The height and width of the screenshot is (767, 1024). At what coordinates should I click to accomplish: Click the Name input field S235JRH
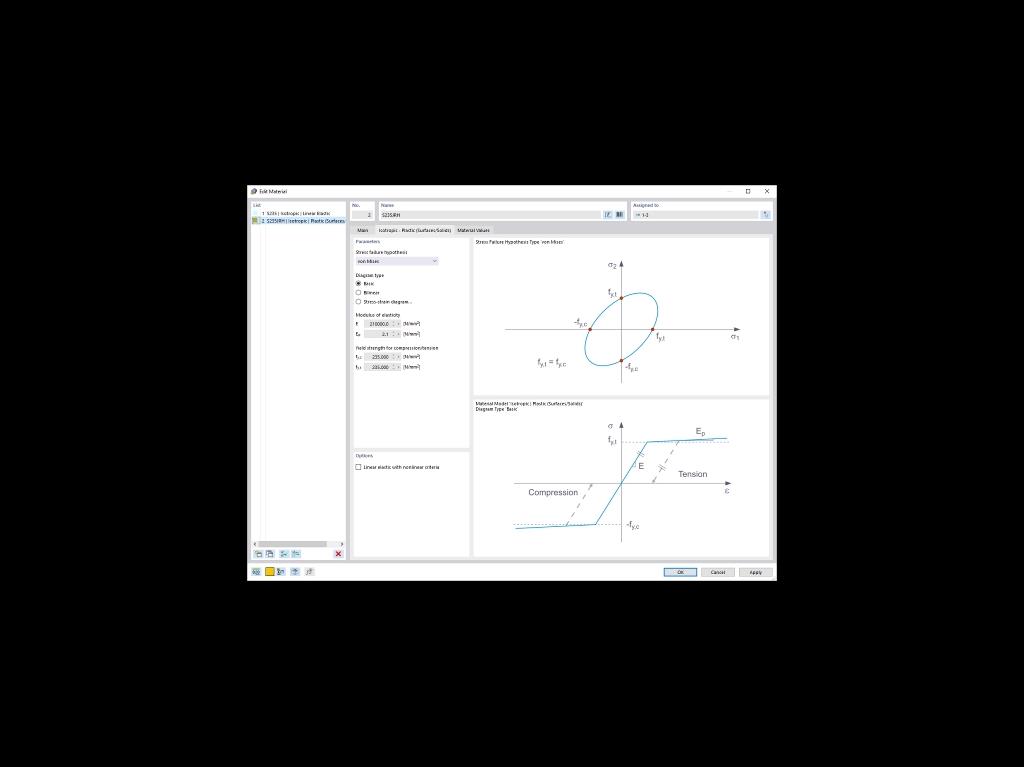(x=490, y=215)
